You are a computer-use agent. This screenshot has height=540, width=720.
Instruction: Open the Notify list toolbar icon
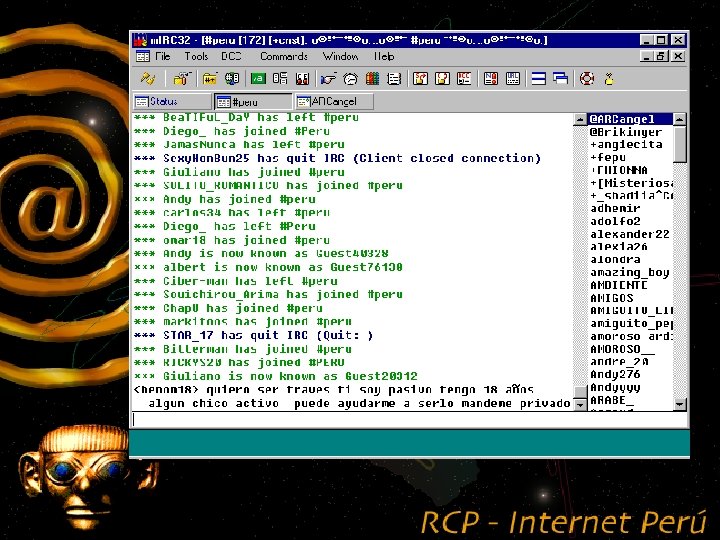pos(490,79)
